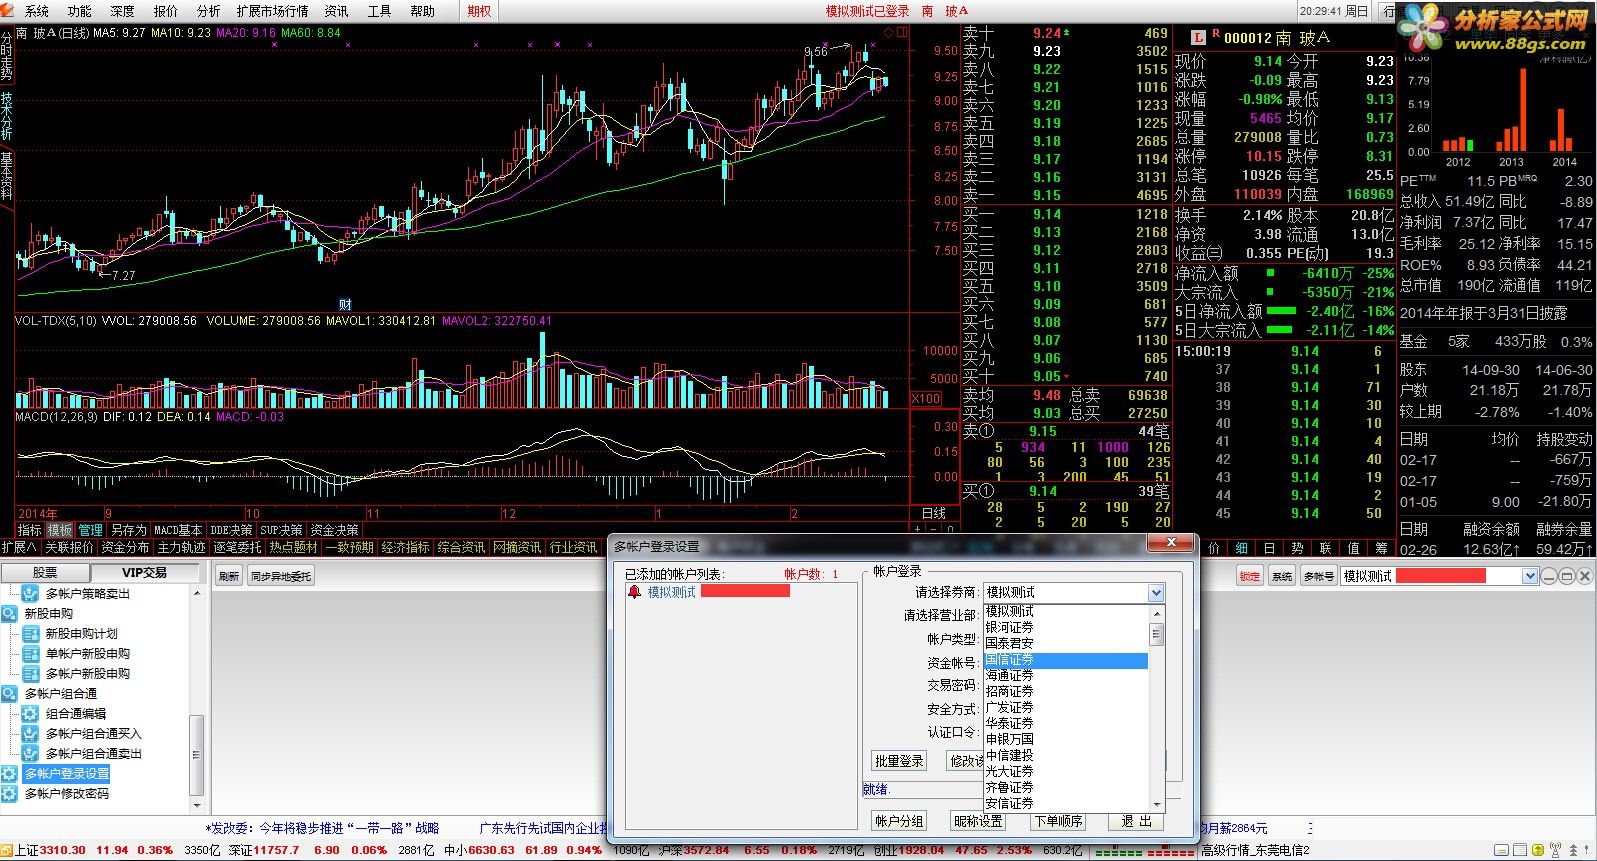Screen dimensions: 1597x861
Task: Click the 日线 period label under the chart
Action: (x=933, y=513)
